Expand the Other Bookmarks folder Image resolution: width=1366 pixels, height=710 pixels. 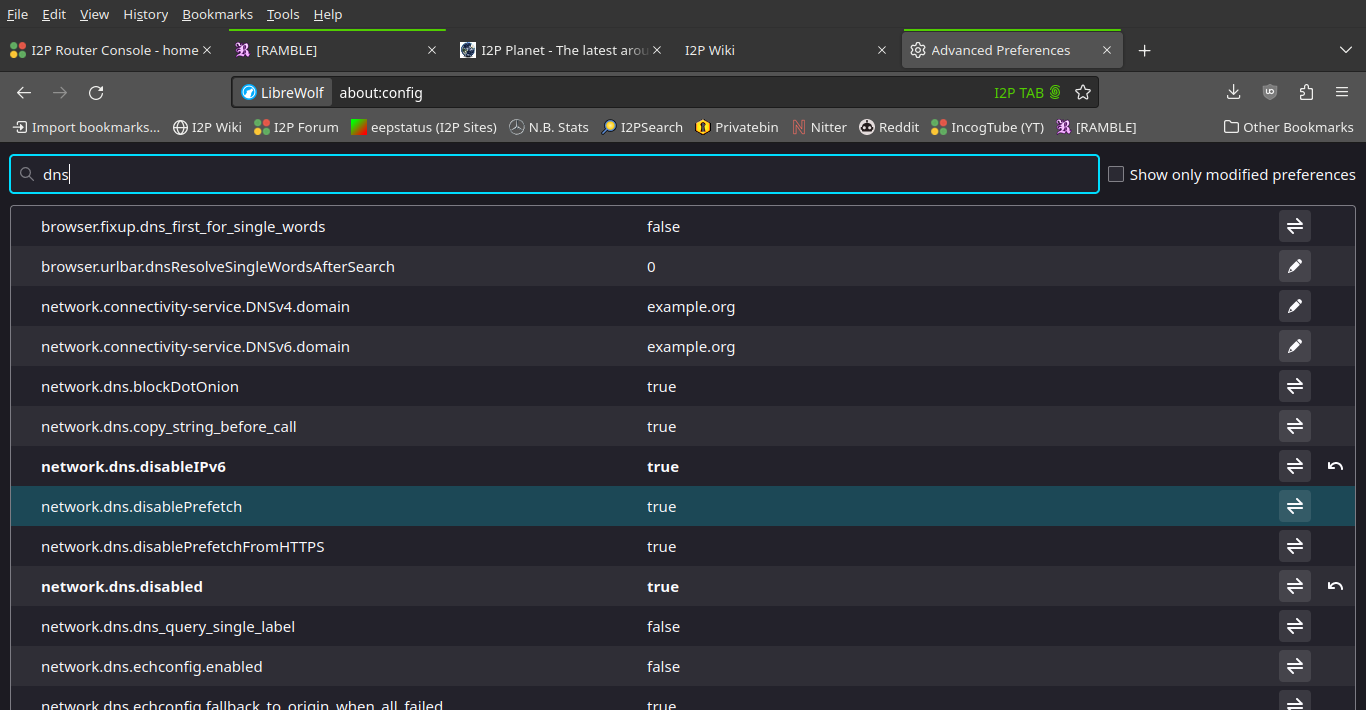(1290, 127)
